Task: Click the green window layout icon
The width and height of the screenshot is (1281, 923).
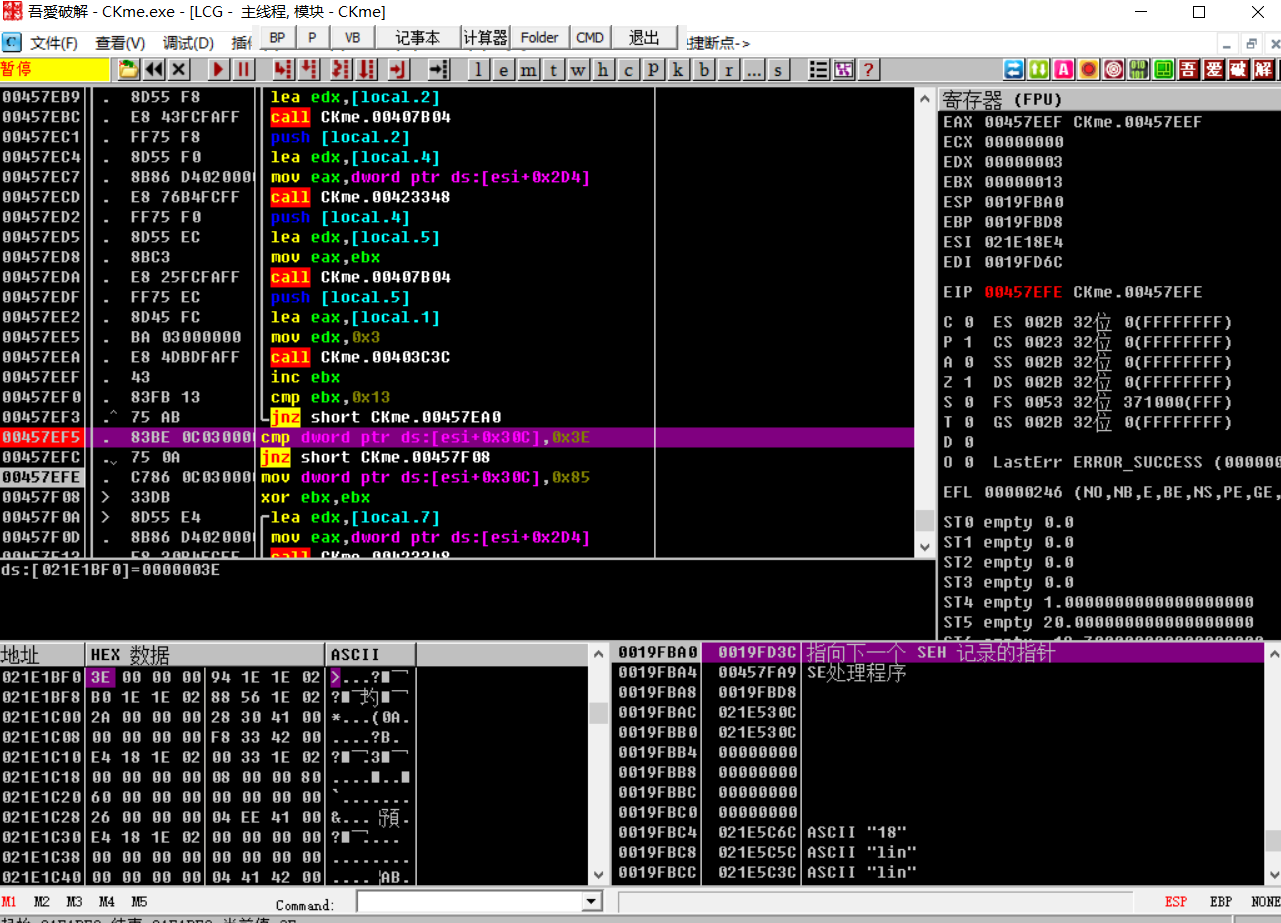Action: (x=1164, y=69)
